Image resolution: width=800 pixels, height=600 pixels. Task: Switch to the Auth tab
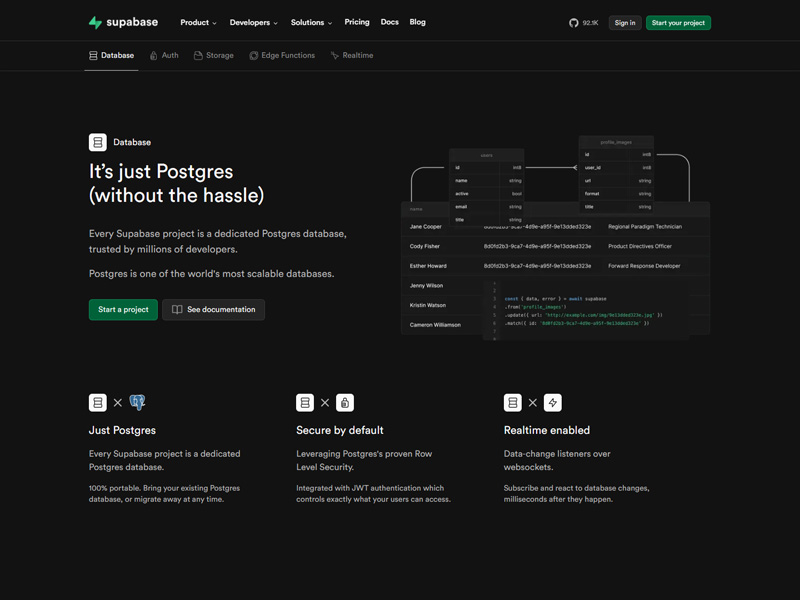click(x=164, y=56)
